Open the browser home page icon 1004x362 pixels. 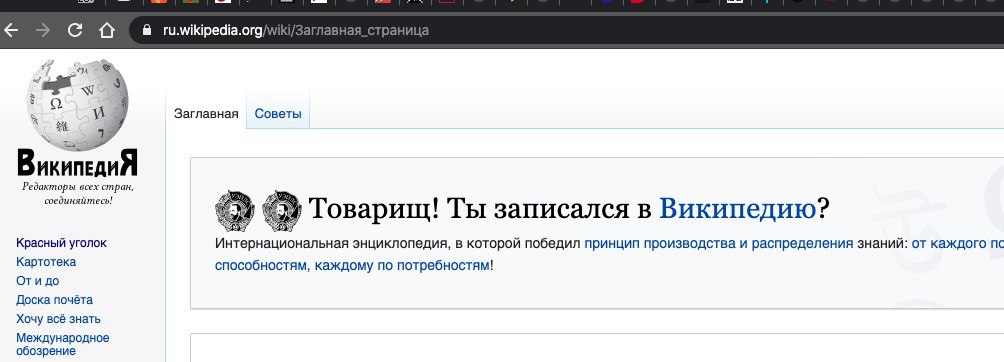[x=106, y=30]
